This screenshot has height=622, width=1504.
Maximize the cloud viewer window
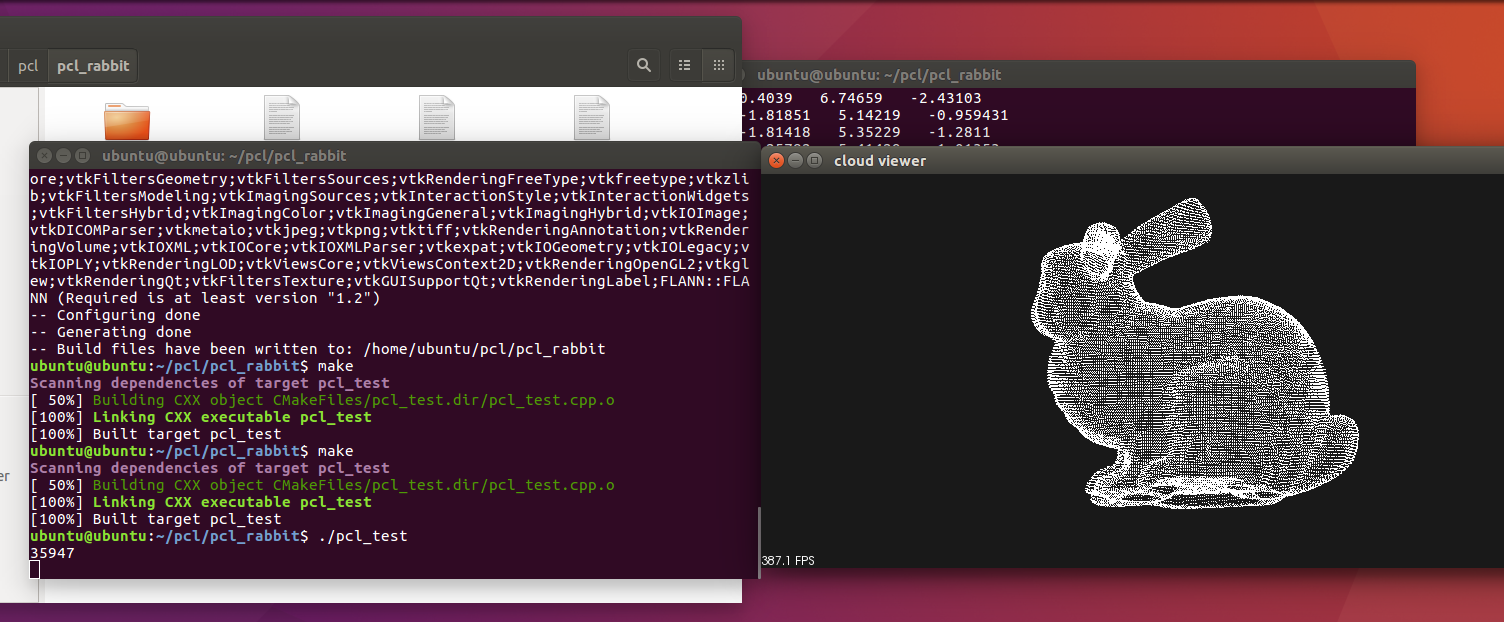tap(813, 160)
